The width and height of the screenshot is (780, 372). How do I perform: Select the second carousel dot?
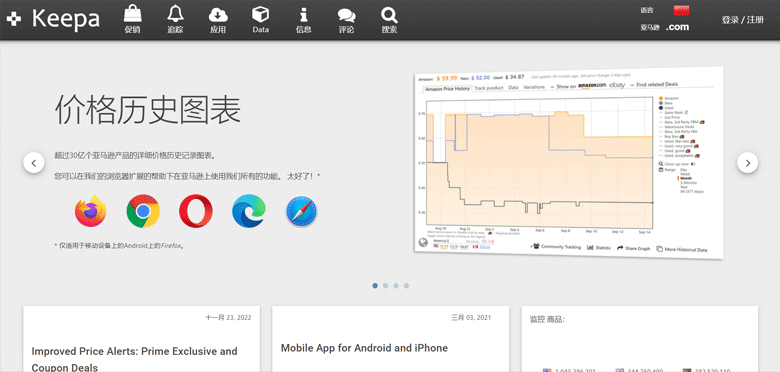click(386, 285)
